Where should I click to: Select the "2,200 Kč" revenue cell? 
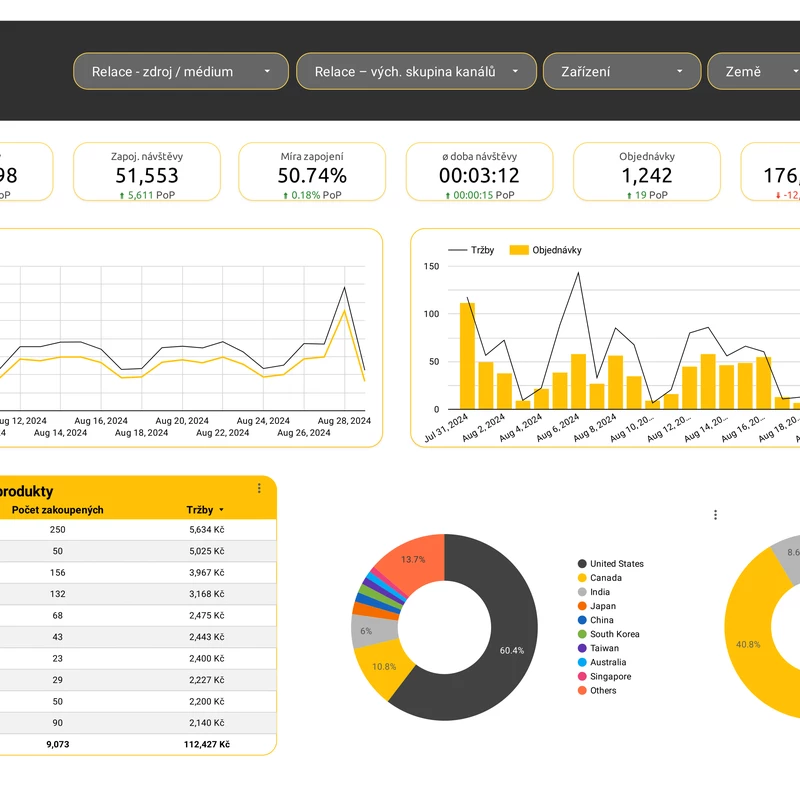point(207,702)
